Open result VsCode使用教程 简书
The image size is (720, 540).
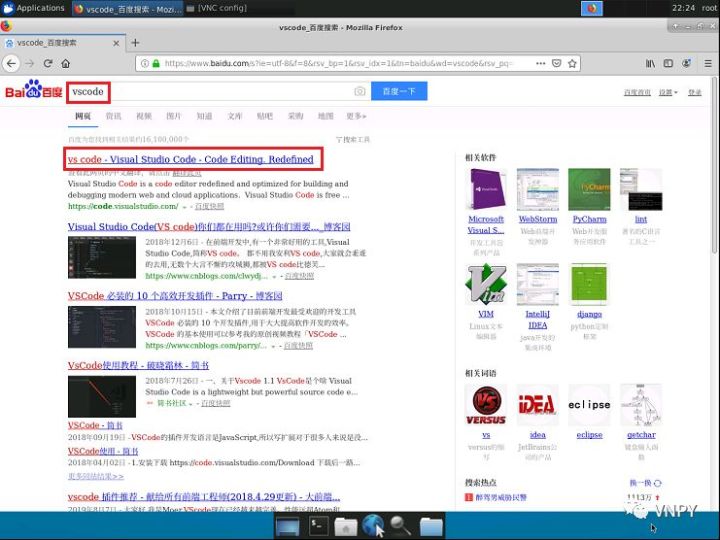(138, 365)
